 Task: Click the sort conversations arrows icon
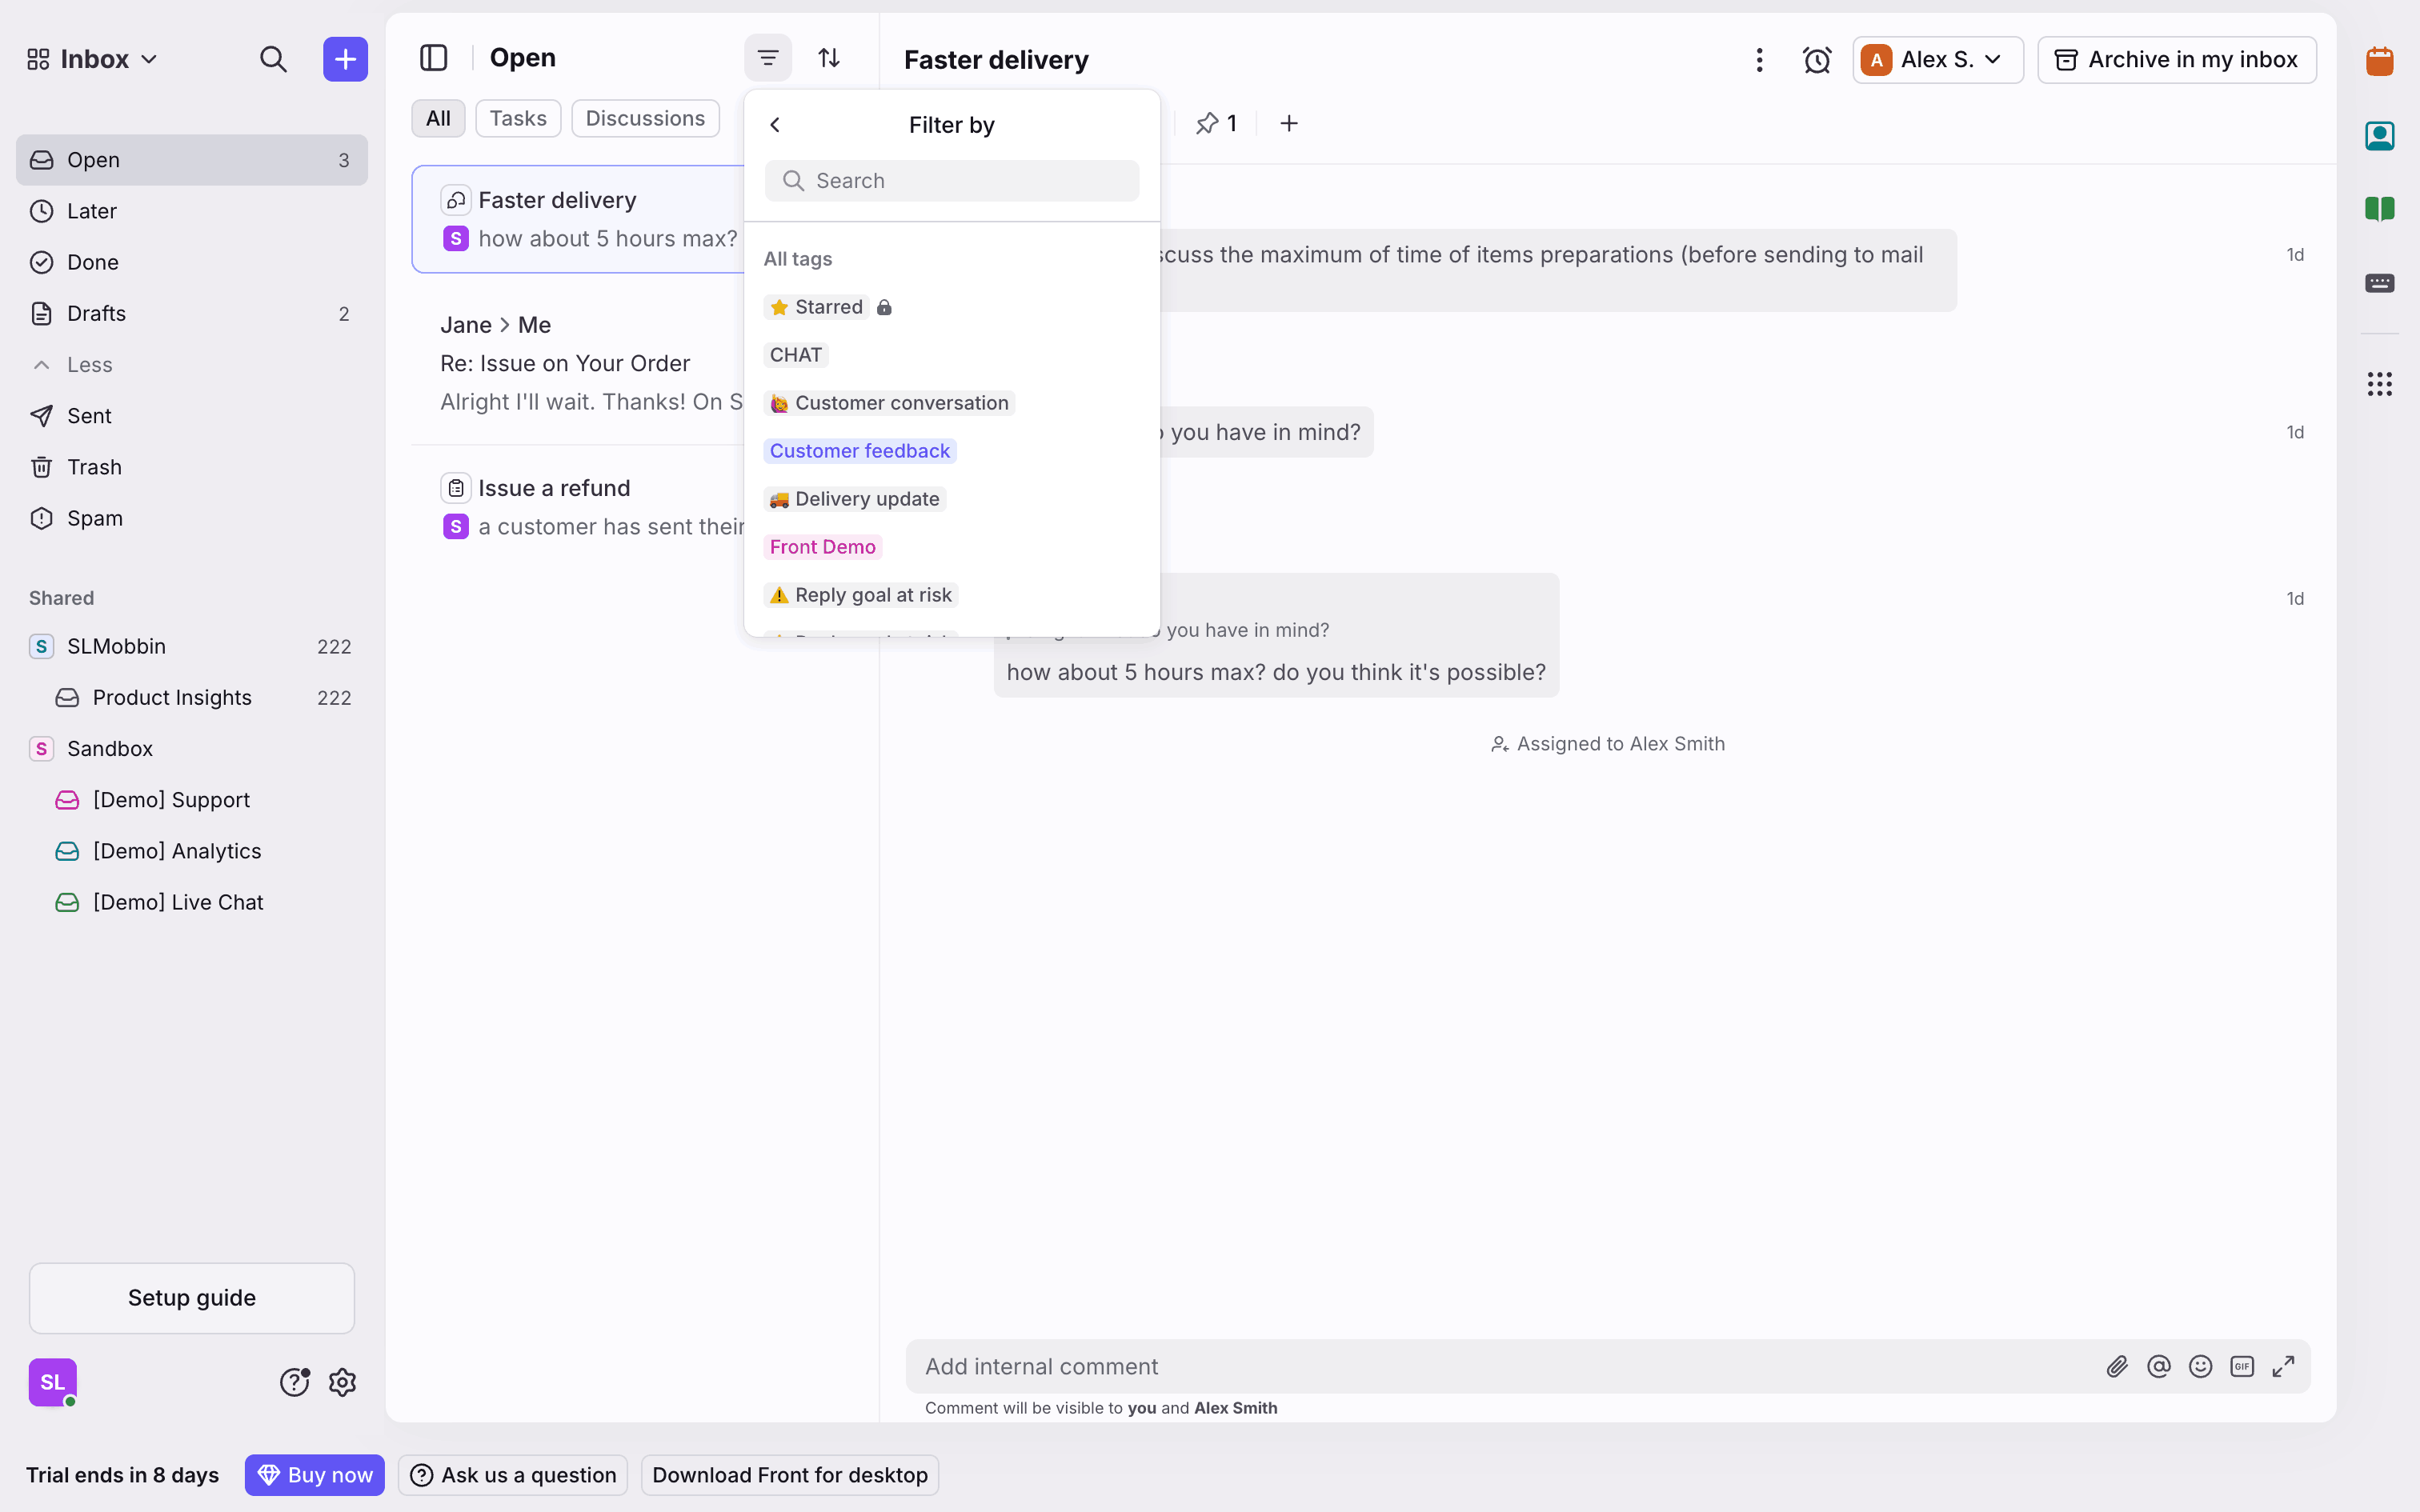829,58
